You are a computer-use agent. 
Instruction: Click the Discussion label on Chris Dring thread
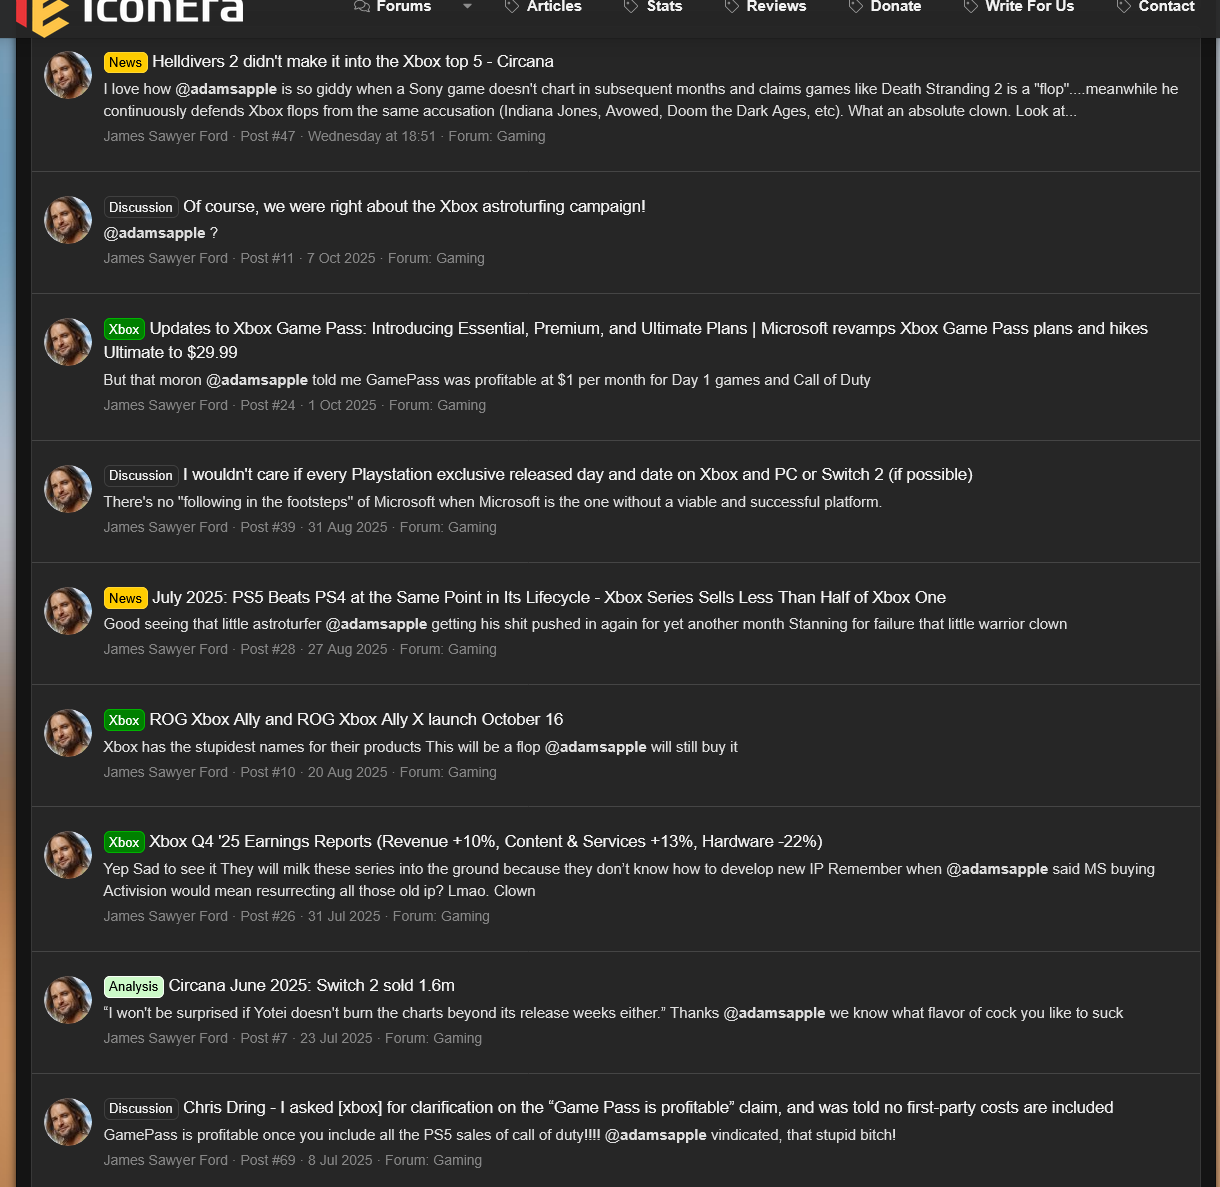[141, 1108]
